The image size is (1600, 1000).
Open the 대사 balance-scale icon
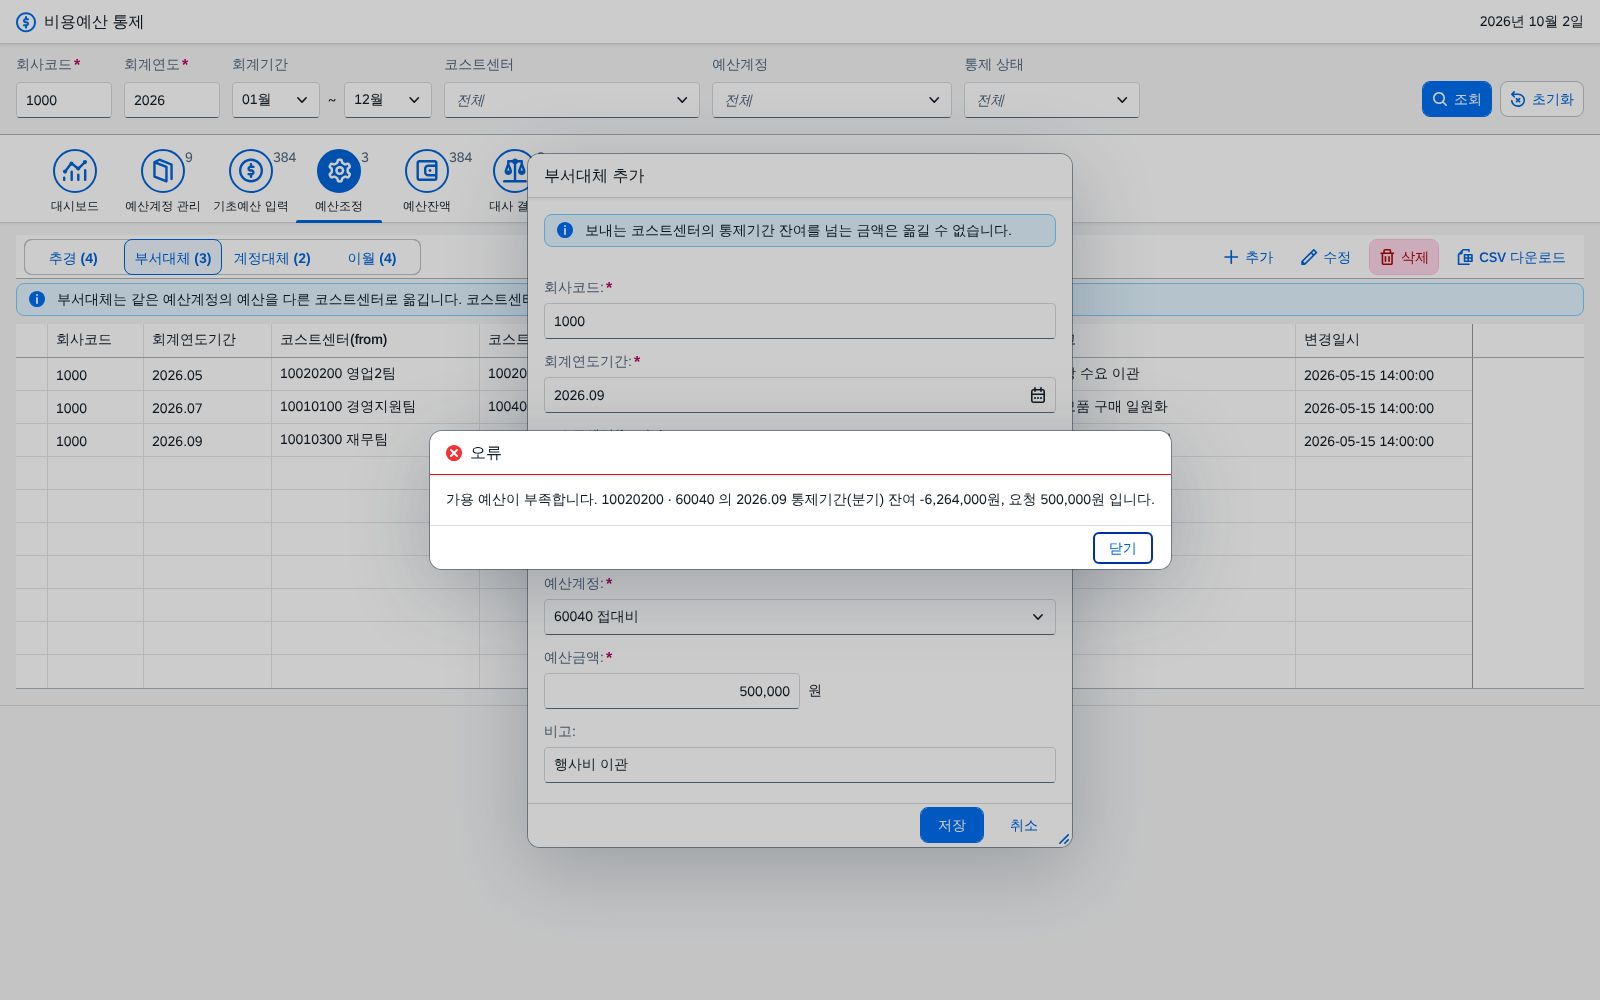(511, 172)
